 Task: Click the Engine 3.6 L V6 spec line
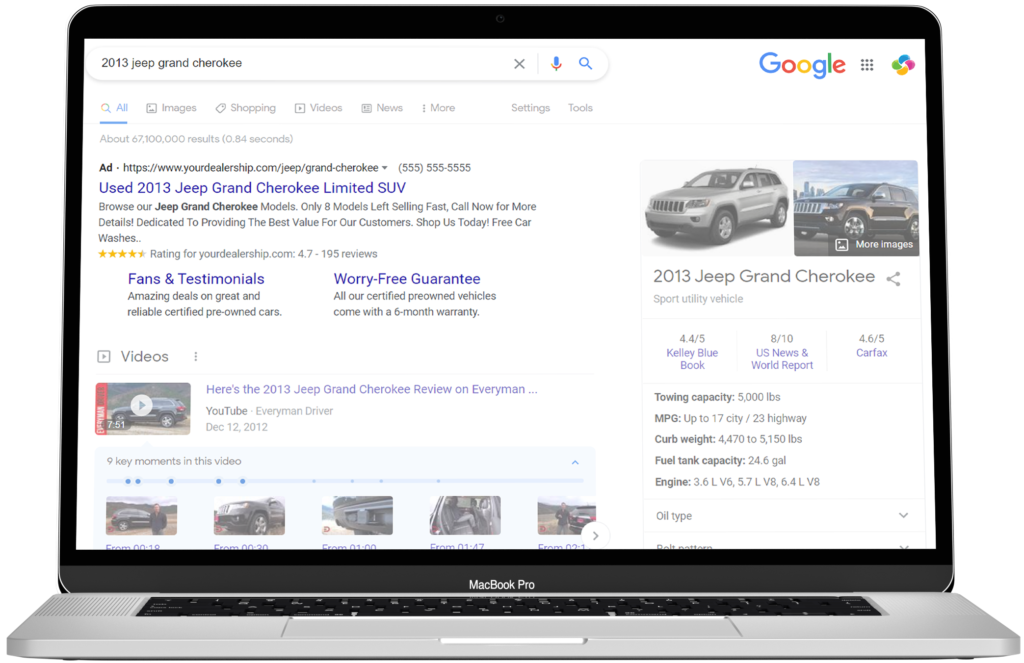[737, 482]
